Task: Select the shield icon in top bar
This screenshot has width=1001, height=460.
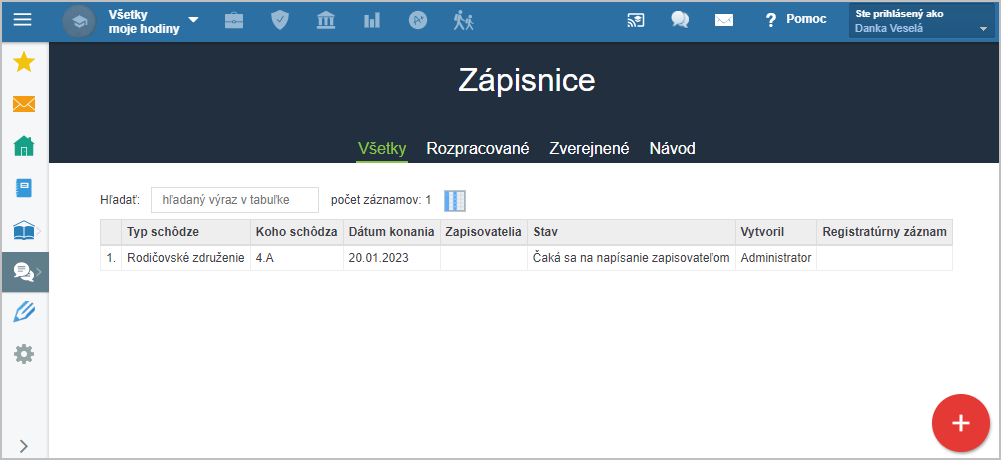Action: pos(280,20)
